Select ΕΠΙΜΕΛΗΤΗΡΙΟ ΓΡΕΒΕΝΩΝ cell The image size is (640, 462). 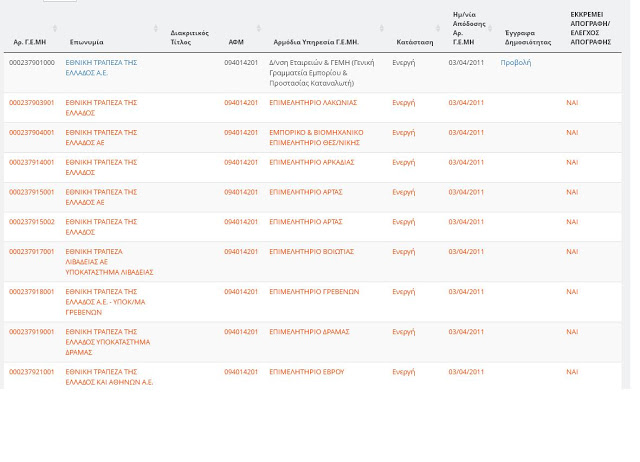tap(314, 291)
